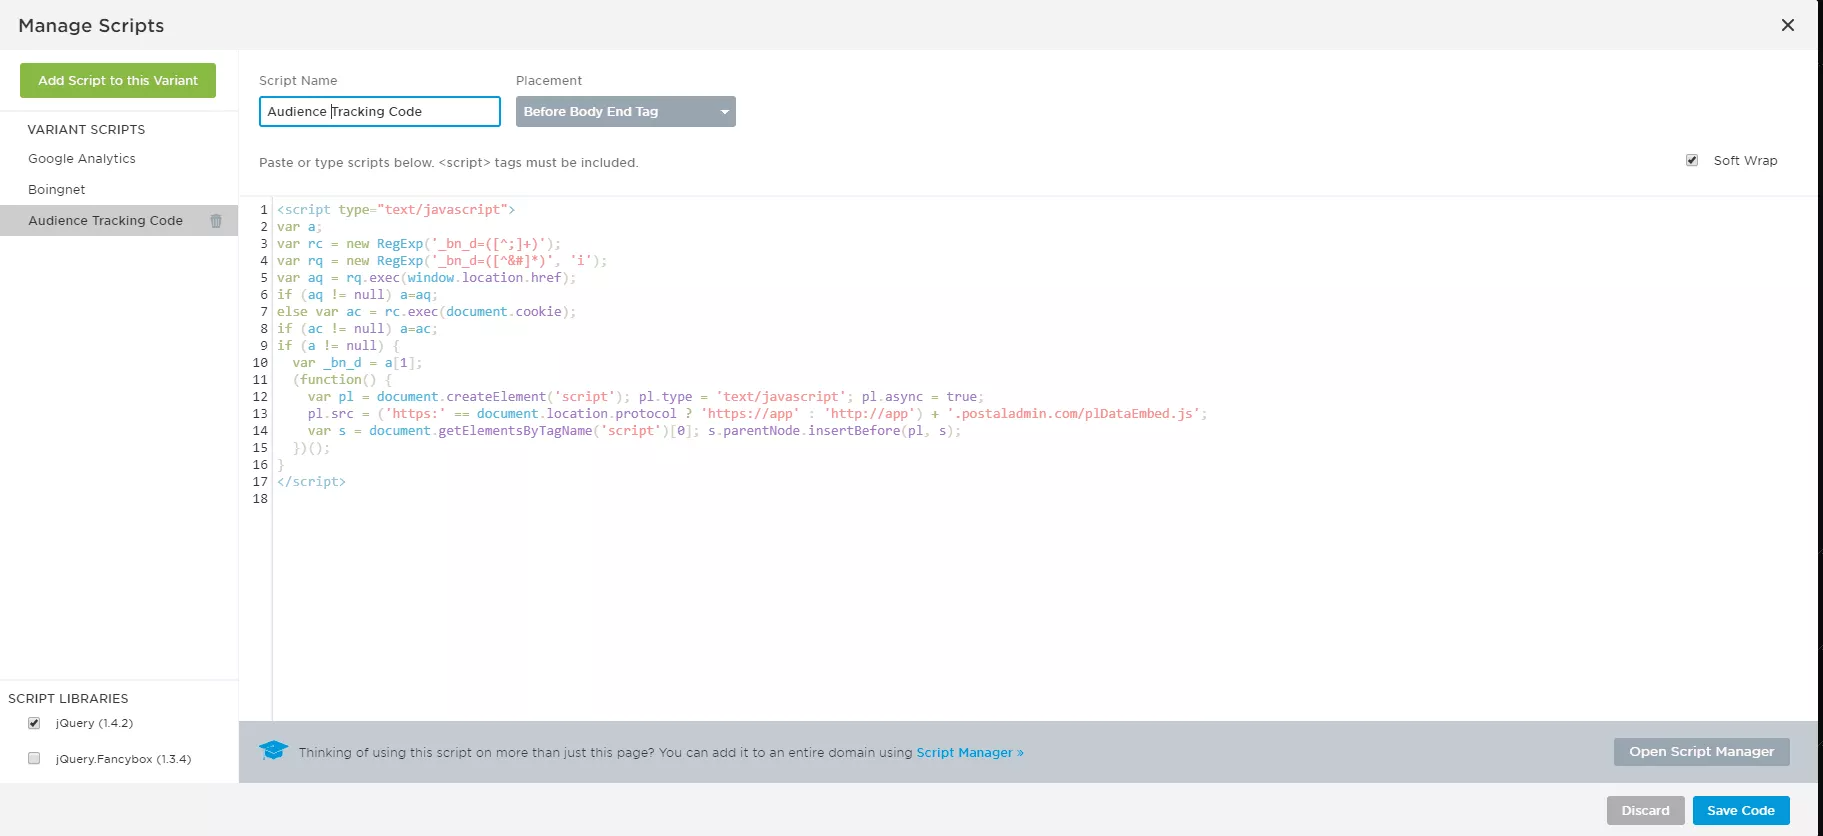Click the 'if (aq != null) a=aq;' line
The image size is (1823, 836).
pyautogui.click(x=357, y=295)
